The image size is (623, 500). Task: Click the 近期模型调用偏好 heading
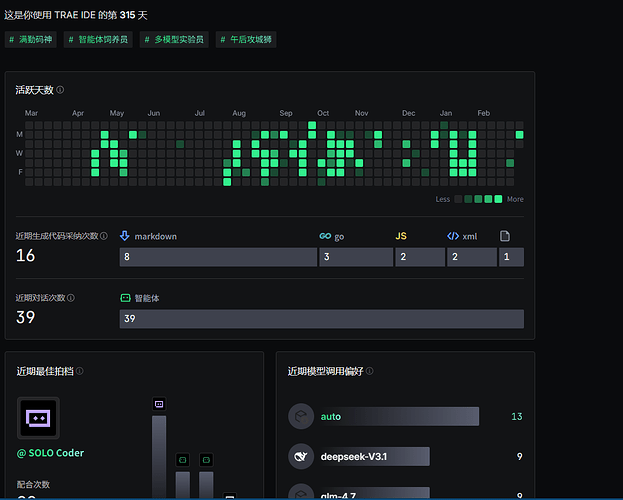[325, 371]
